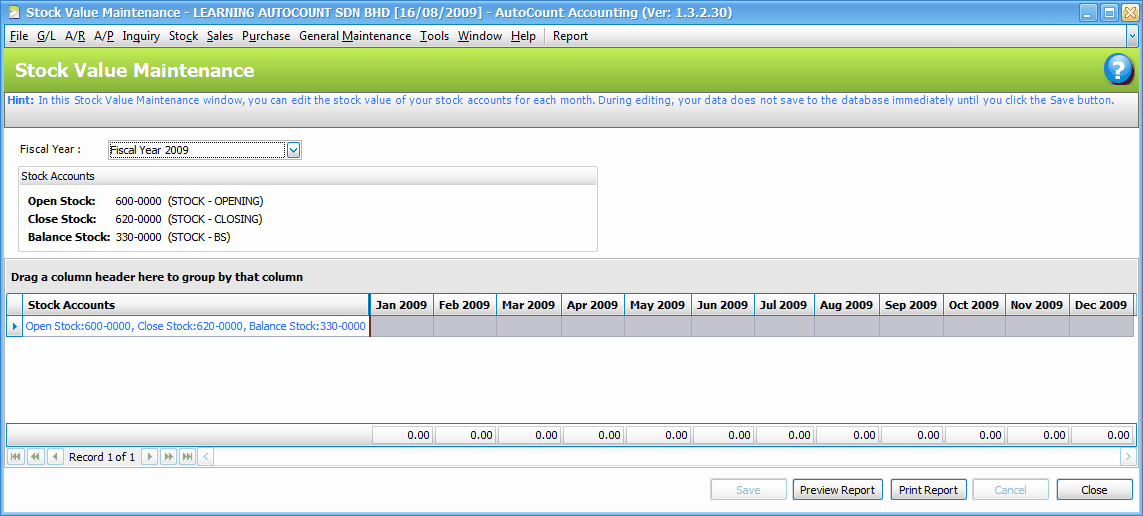Click the AutoCount app icon in title bar
This screenshot has height=516, width=1143.
pos(12,12)
